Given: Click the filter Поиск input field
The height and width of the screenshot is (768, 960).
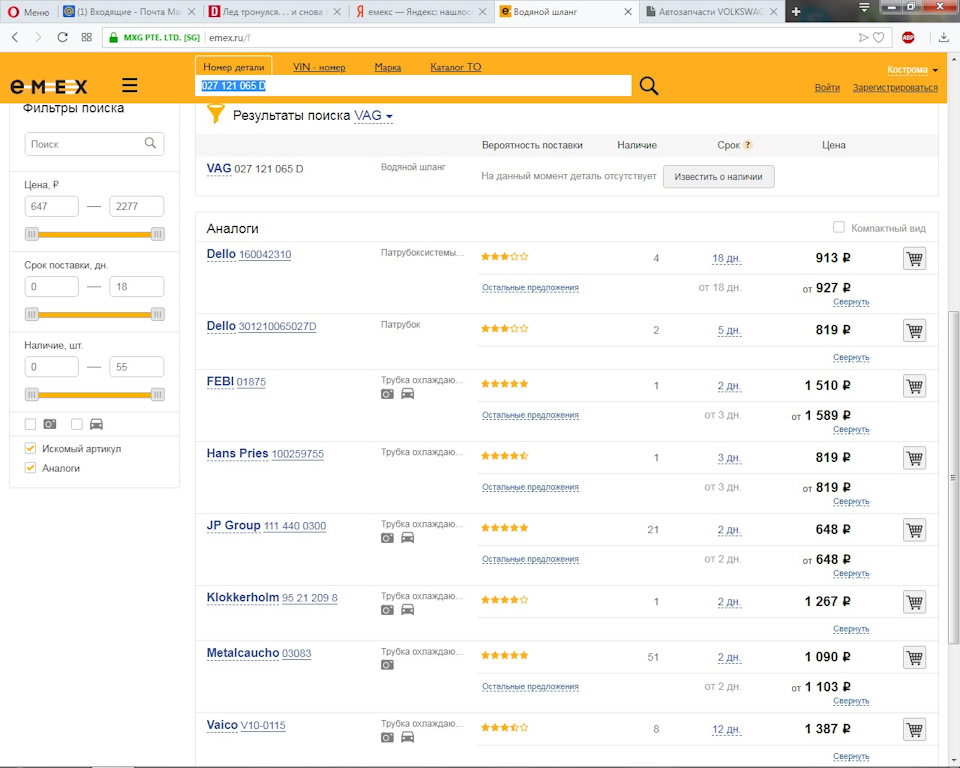Looking at the screenshot, I should [84, 144].
